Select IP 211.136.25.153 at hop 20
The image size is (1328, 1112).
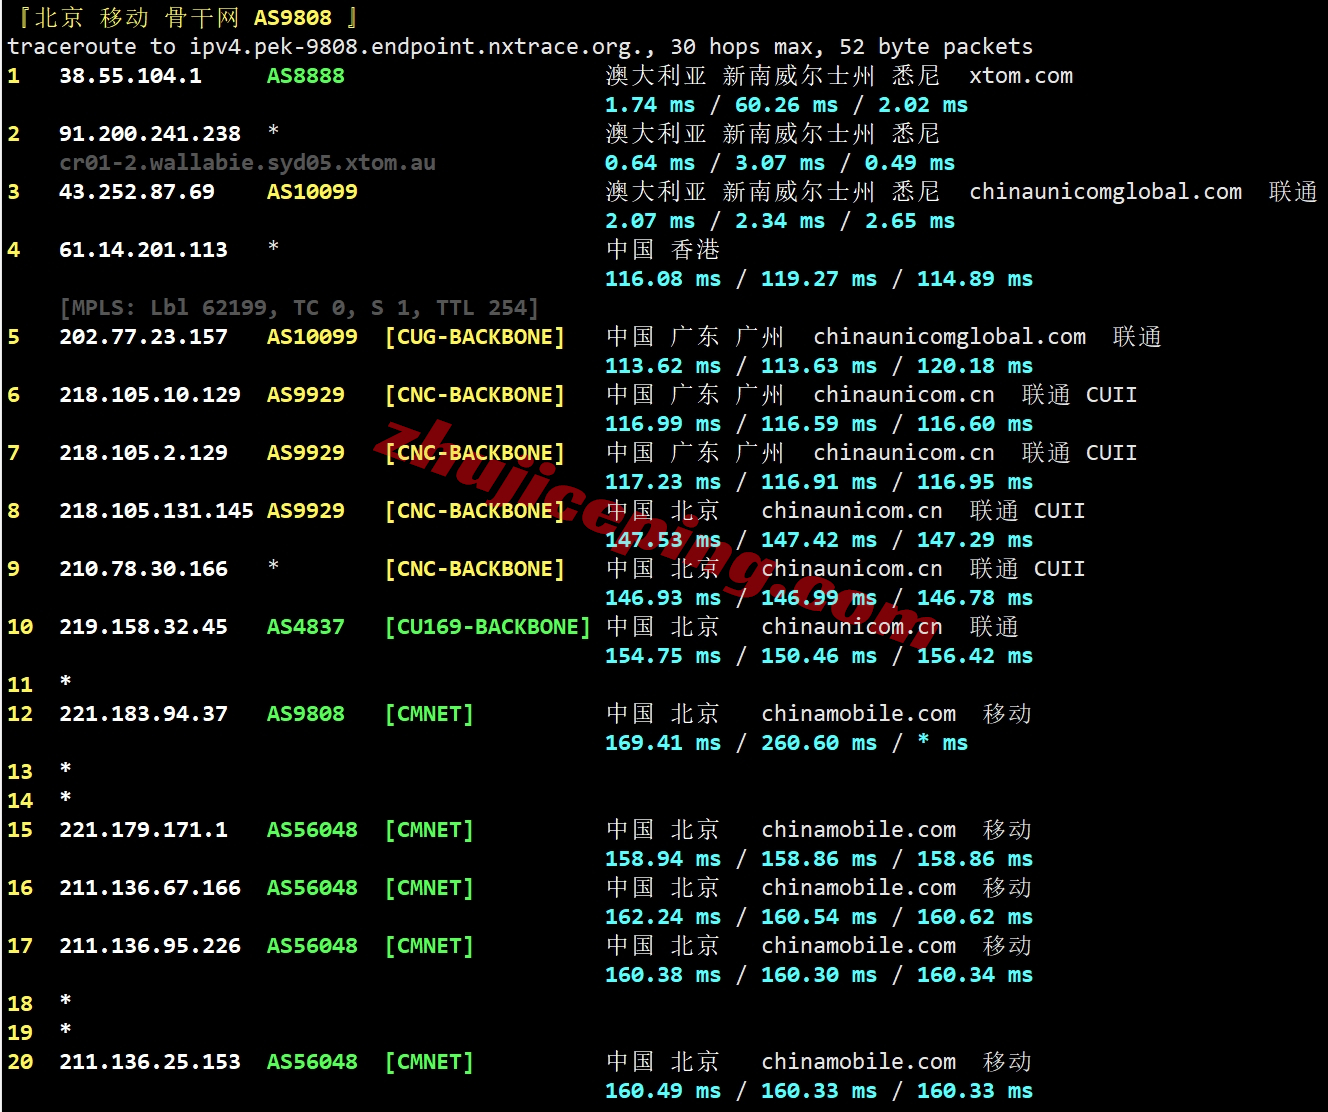[x=150, y=1062]
